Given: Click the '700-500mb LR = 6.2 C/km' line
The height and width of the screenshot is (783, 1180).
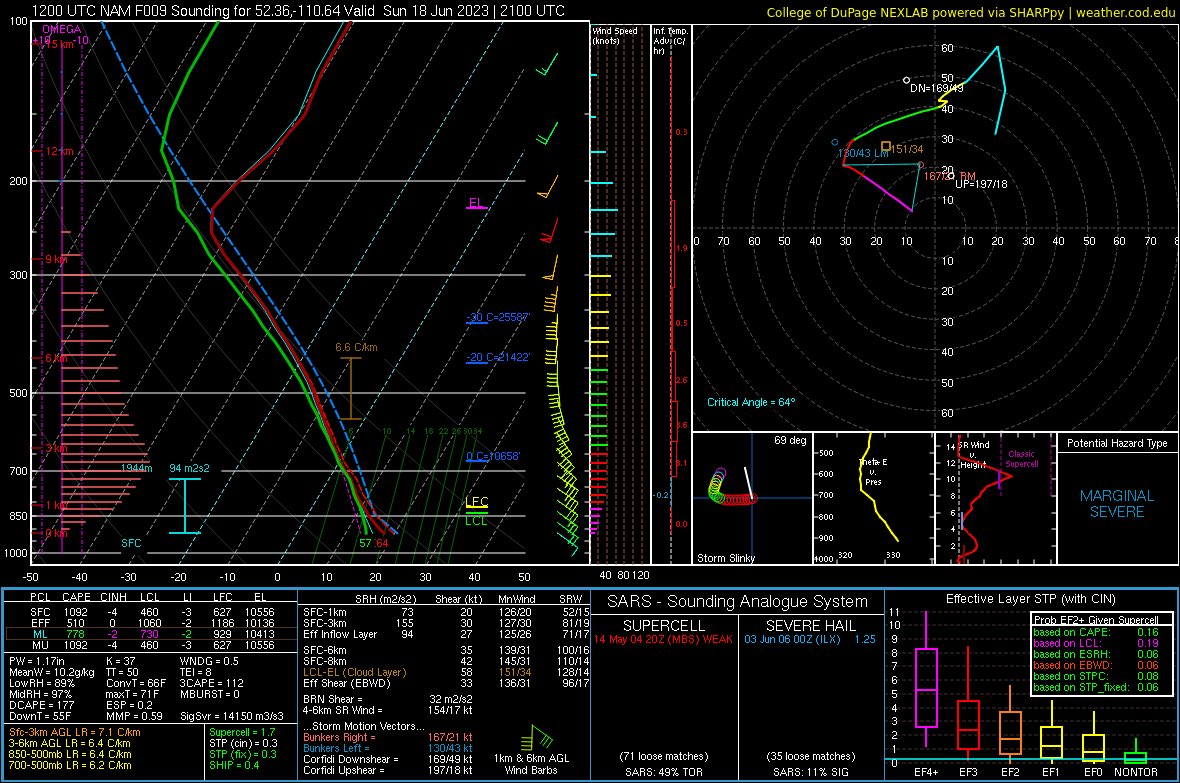Looking at the screenshot, I should 70,765.
